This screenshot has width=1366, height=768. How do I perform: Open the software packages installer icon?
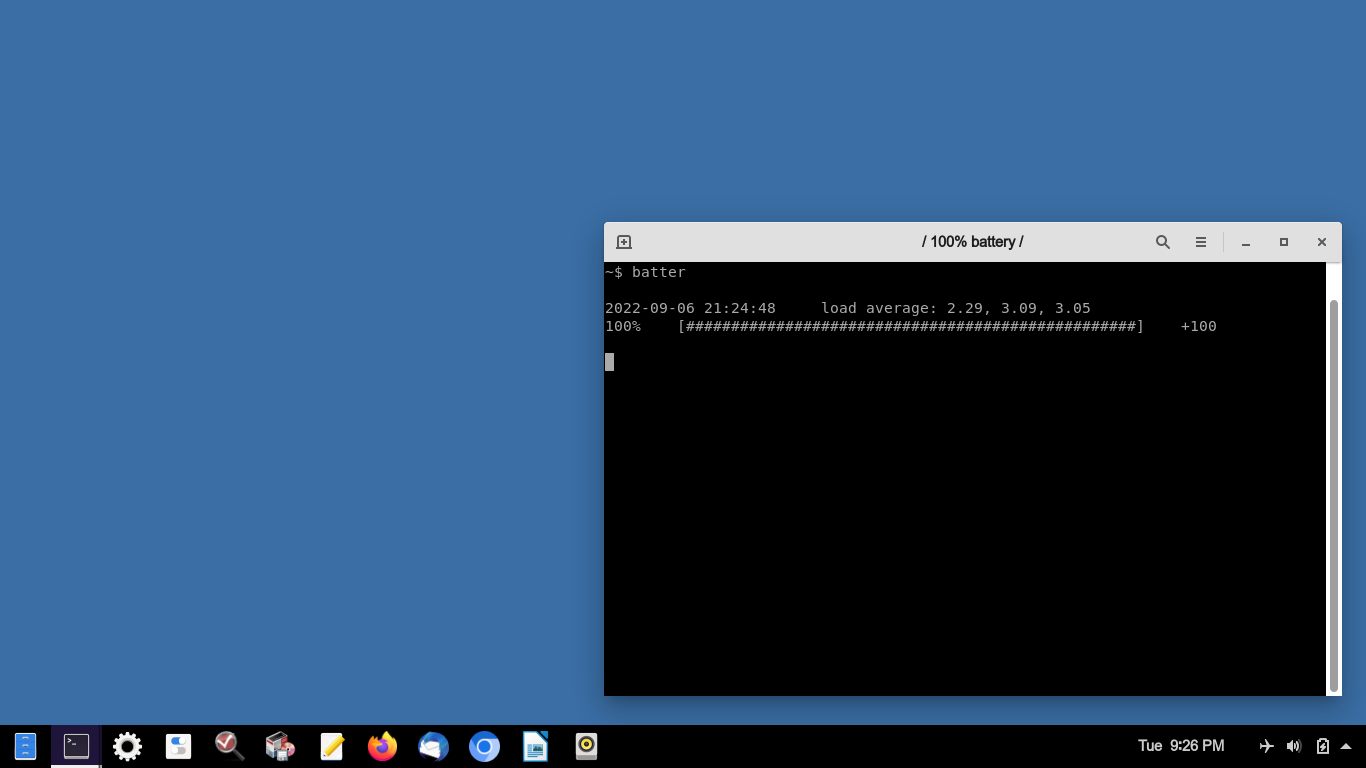tap(280, 746)
